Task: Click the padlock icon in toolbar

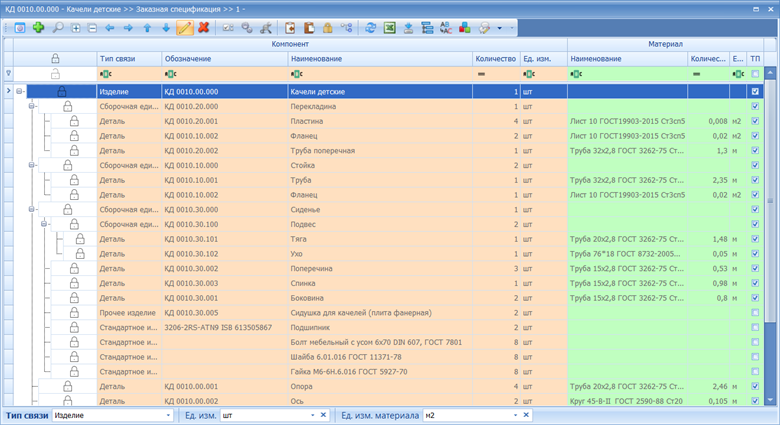Action: tap(327, 28)
